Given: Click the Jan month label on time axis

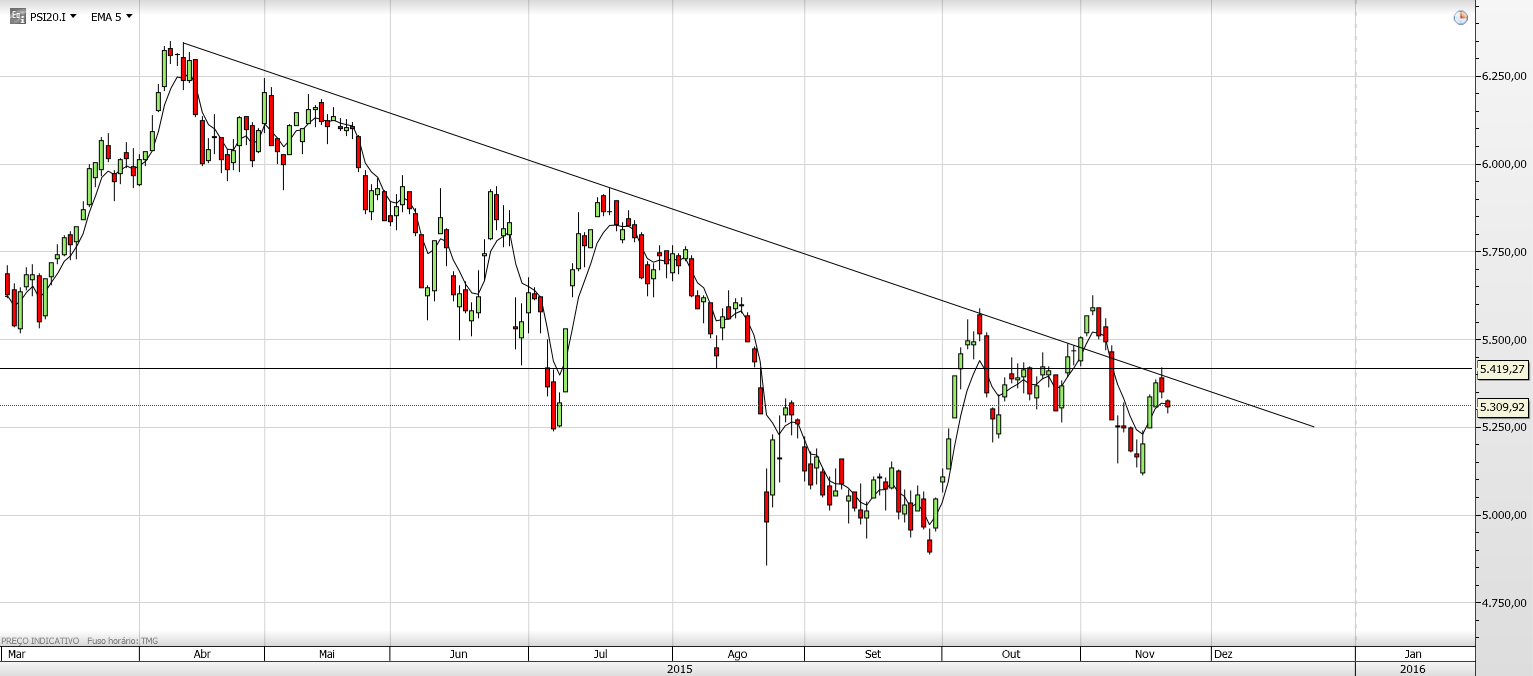Looking at the screenshot, I should coord(1413,655).
